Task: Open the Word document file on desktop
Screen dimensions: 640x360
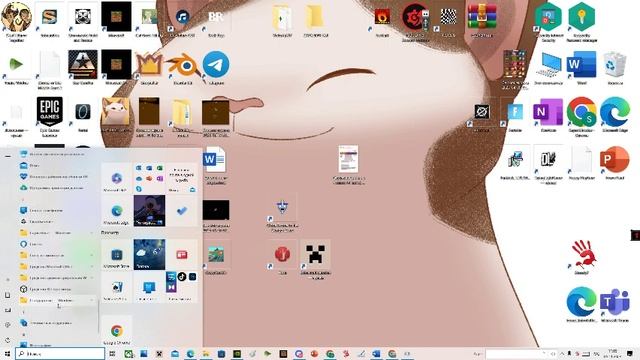Action: coord(215,159)
